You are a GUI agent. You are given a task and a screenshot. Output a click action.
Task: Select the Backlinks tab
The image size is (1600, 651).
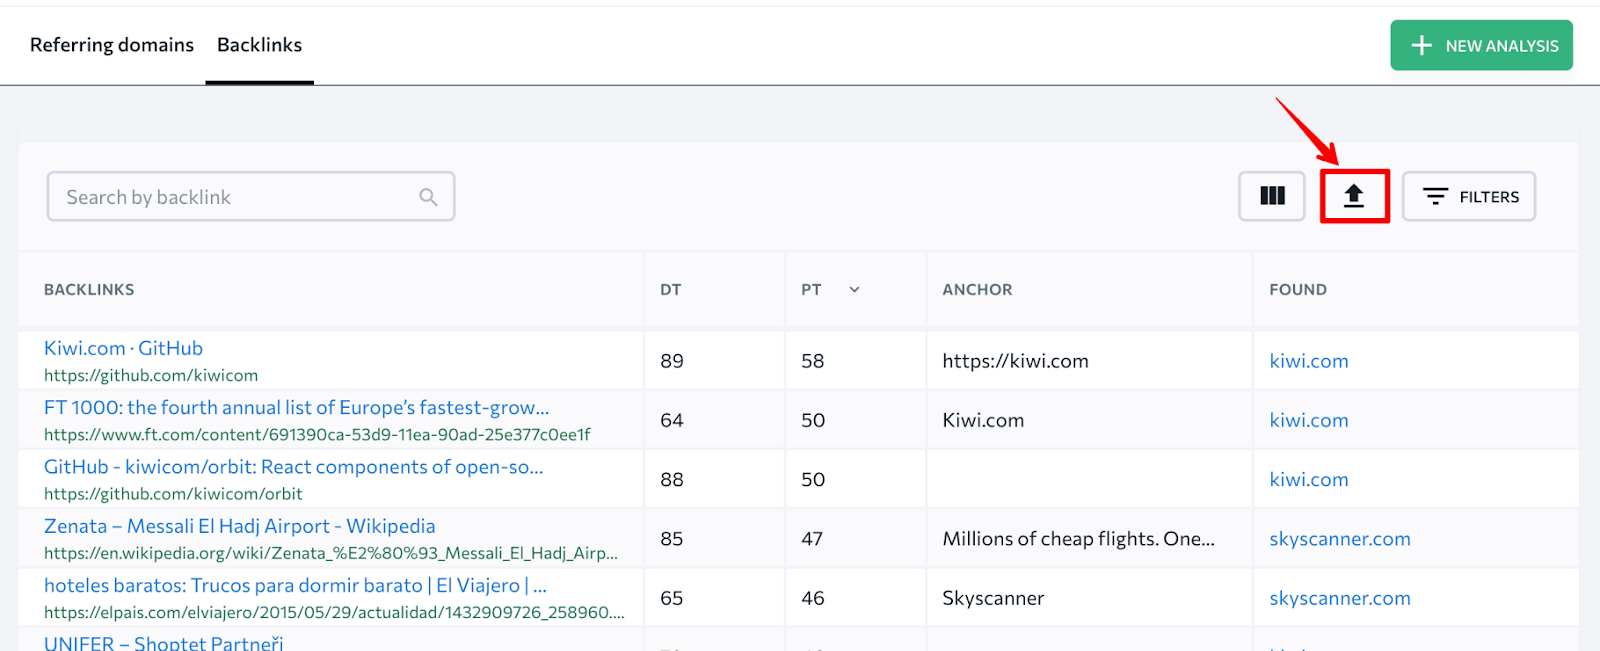[x=259, y=45]
